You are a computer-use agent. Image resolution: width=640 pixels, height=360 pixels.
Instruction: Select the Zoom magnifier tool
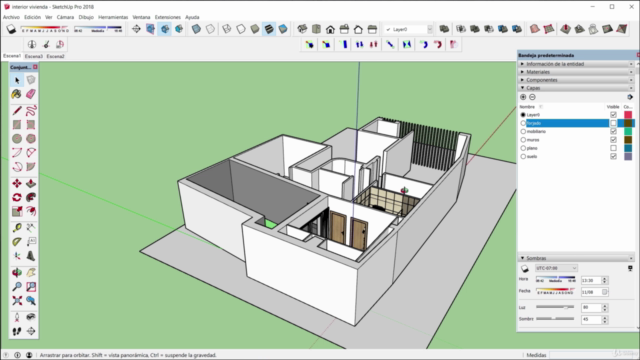[17, 287]
